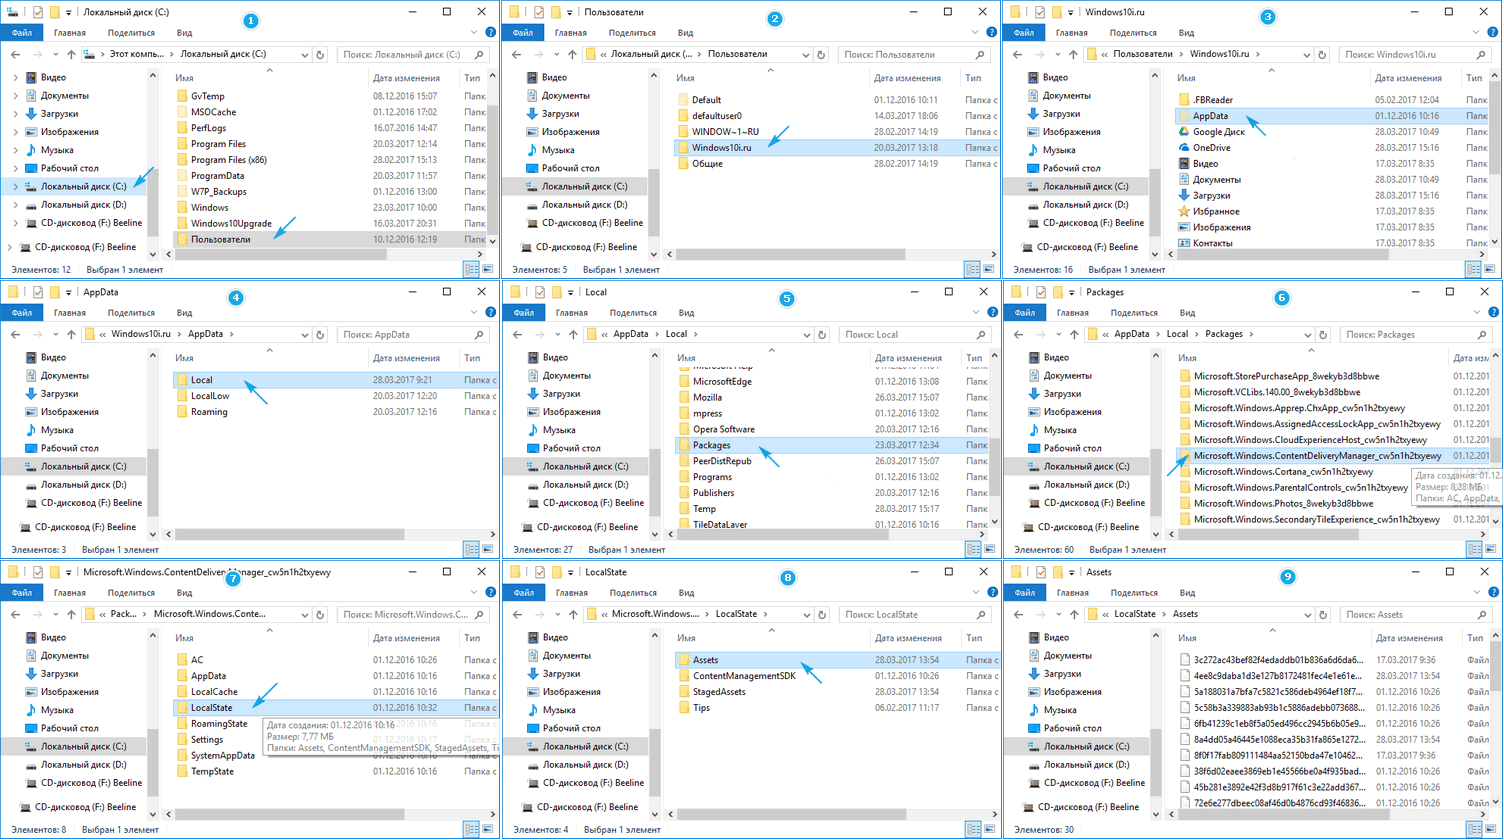Select Assets folder in LocalState window list
Viewport: 1504px width, 840px height.
(705, 660)
